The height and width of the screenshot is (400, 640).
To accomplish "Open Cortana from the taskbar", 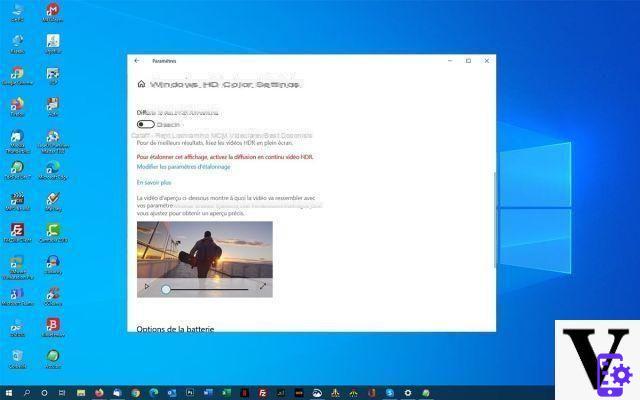I will coord(44,393).
